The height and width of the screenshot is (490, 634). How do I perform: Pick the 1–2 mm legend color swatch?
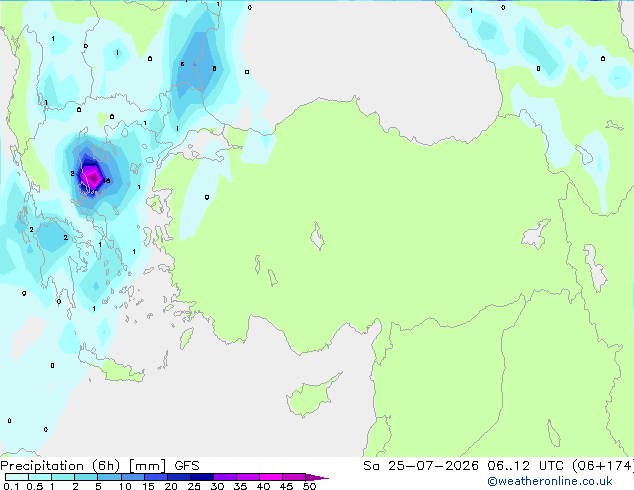[x=63, y=477]
